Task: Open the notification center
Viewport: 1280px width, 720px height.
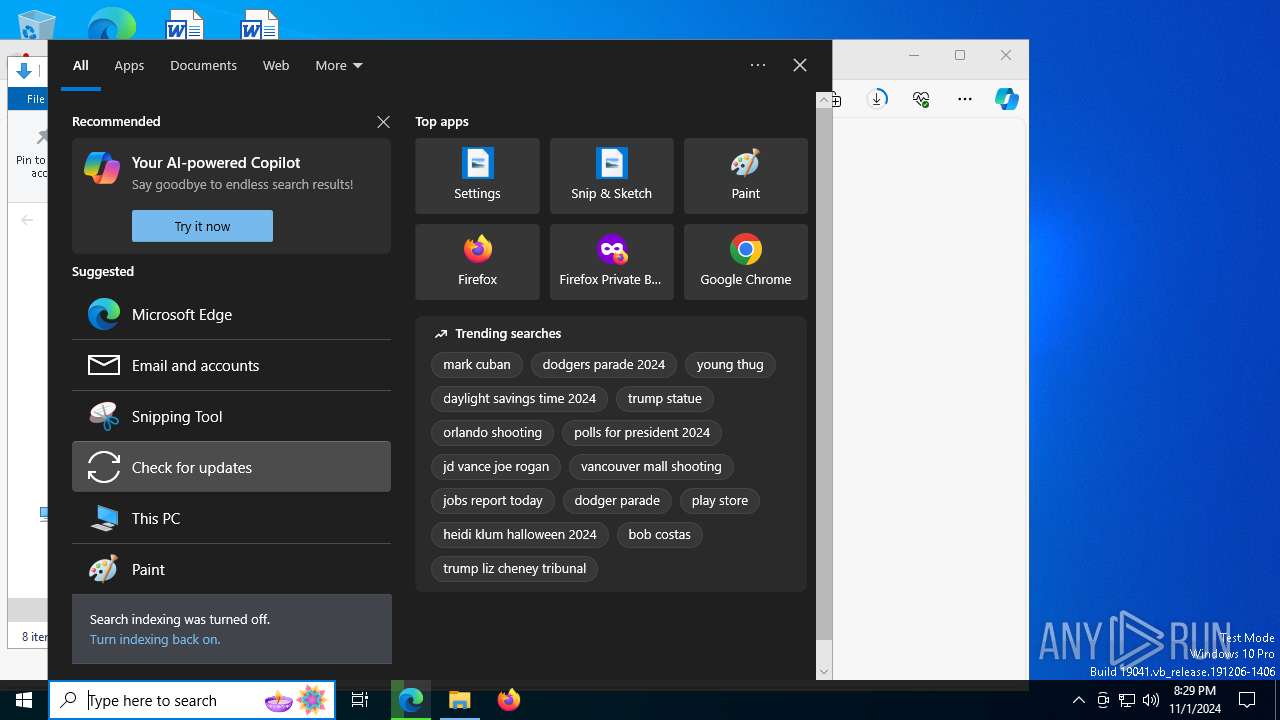Action: [x=1247, y=700]
